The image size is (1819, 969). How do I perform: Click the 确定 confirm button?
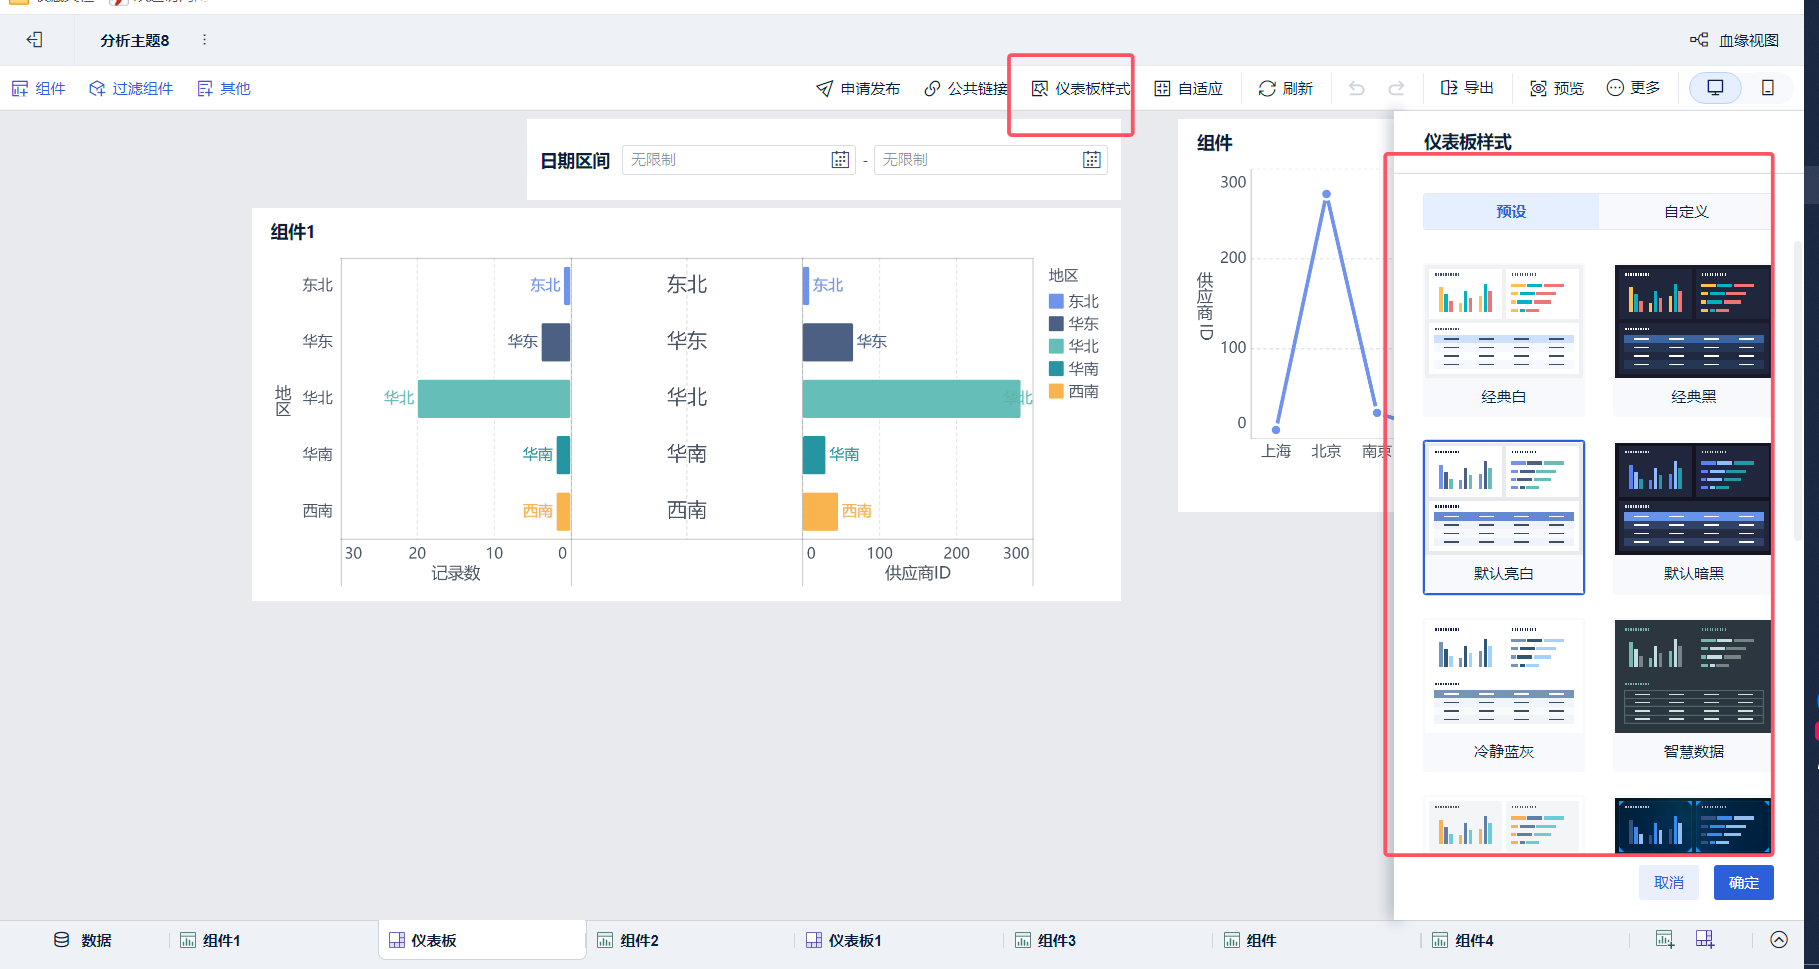click(x=1743, y=882)
